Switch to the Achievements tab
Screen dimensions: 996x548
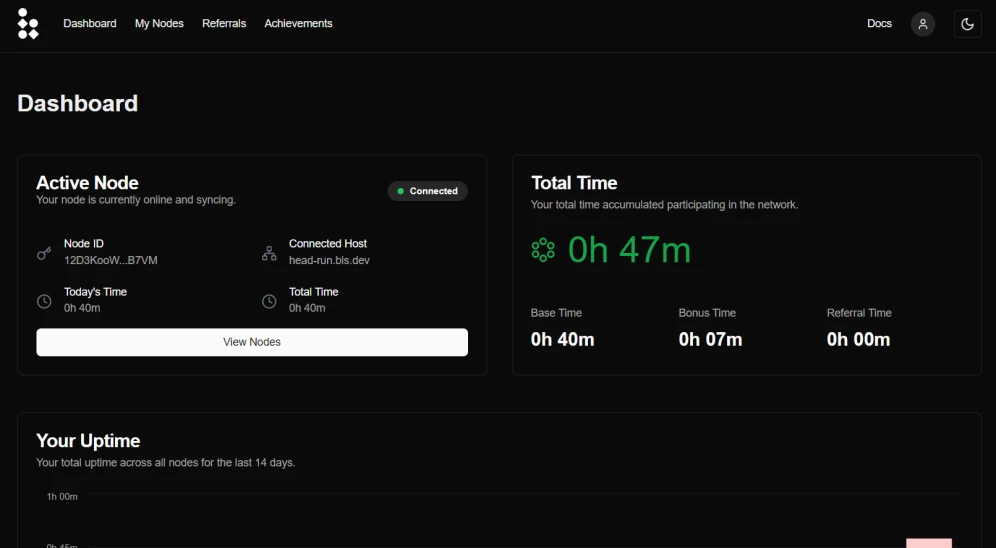(298, 23)
